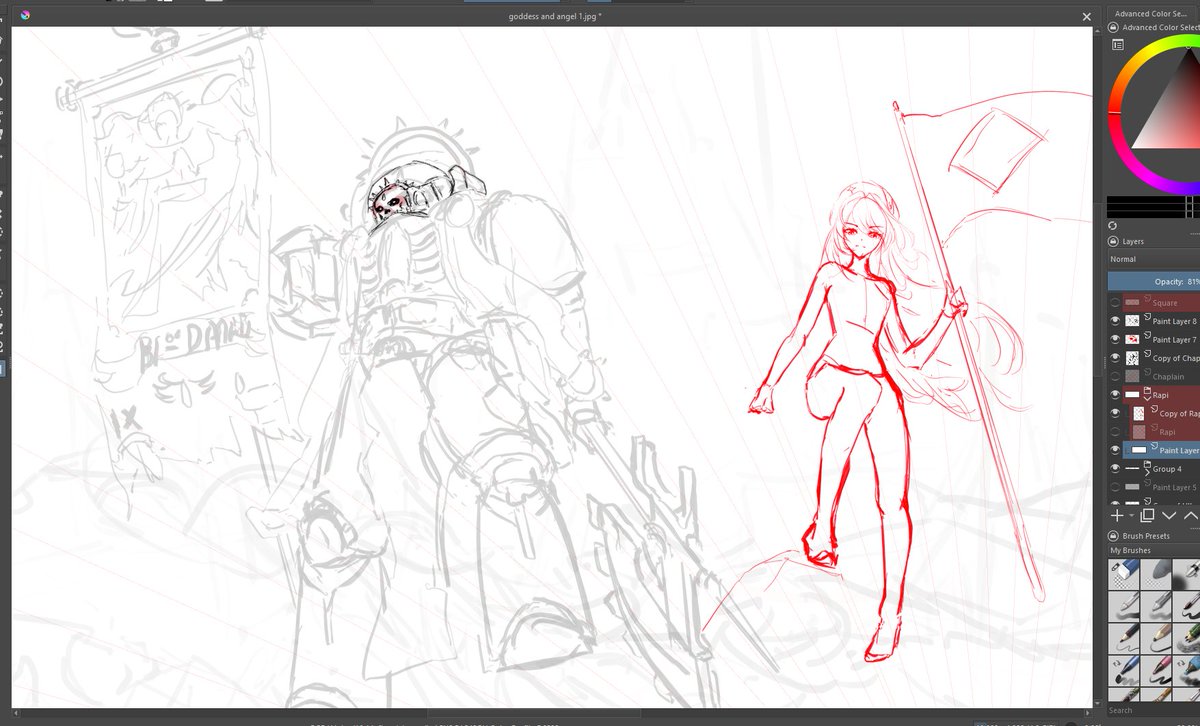
Task: Duplicate the current layer
Action: click(x=1147, y=515)
